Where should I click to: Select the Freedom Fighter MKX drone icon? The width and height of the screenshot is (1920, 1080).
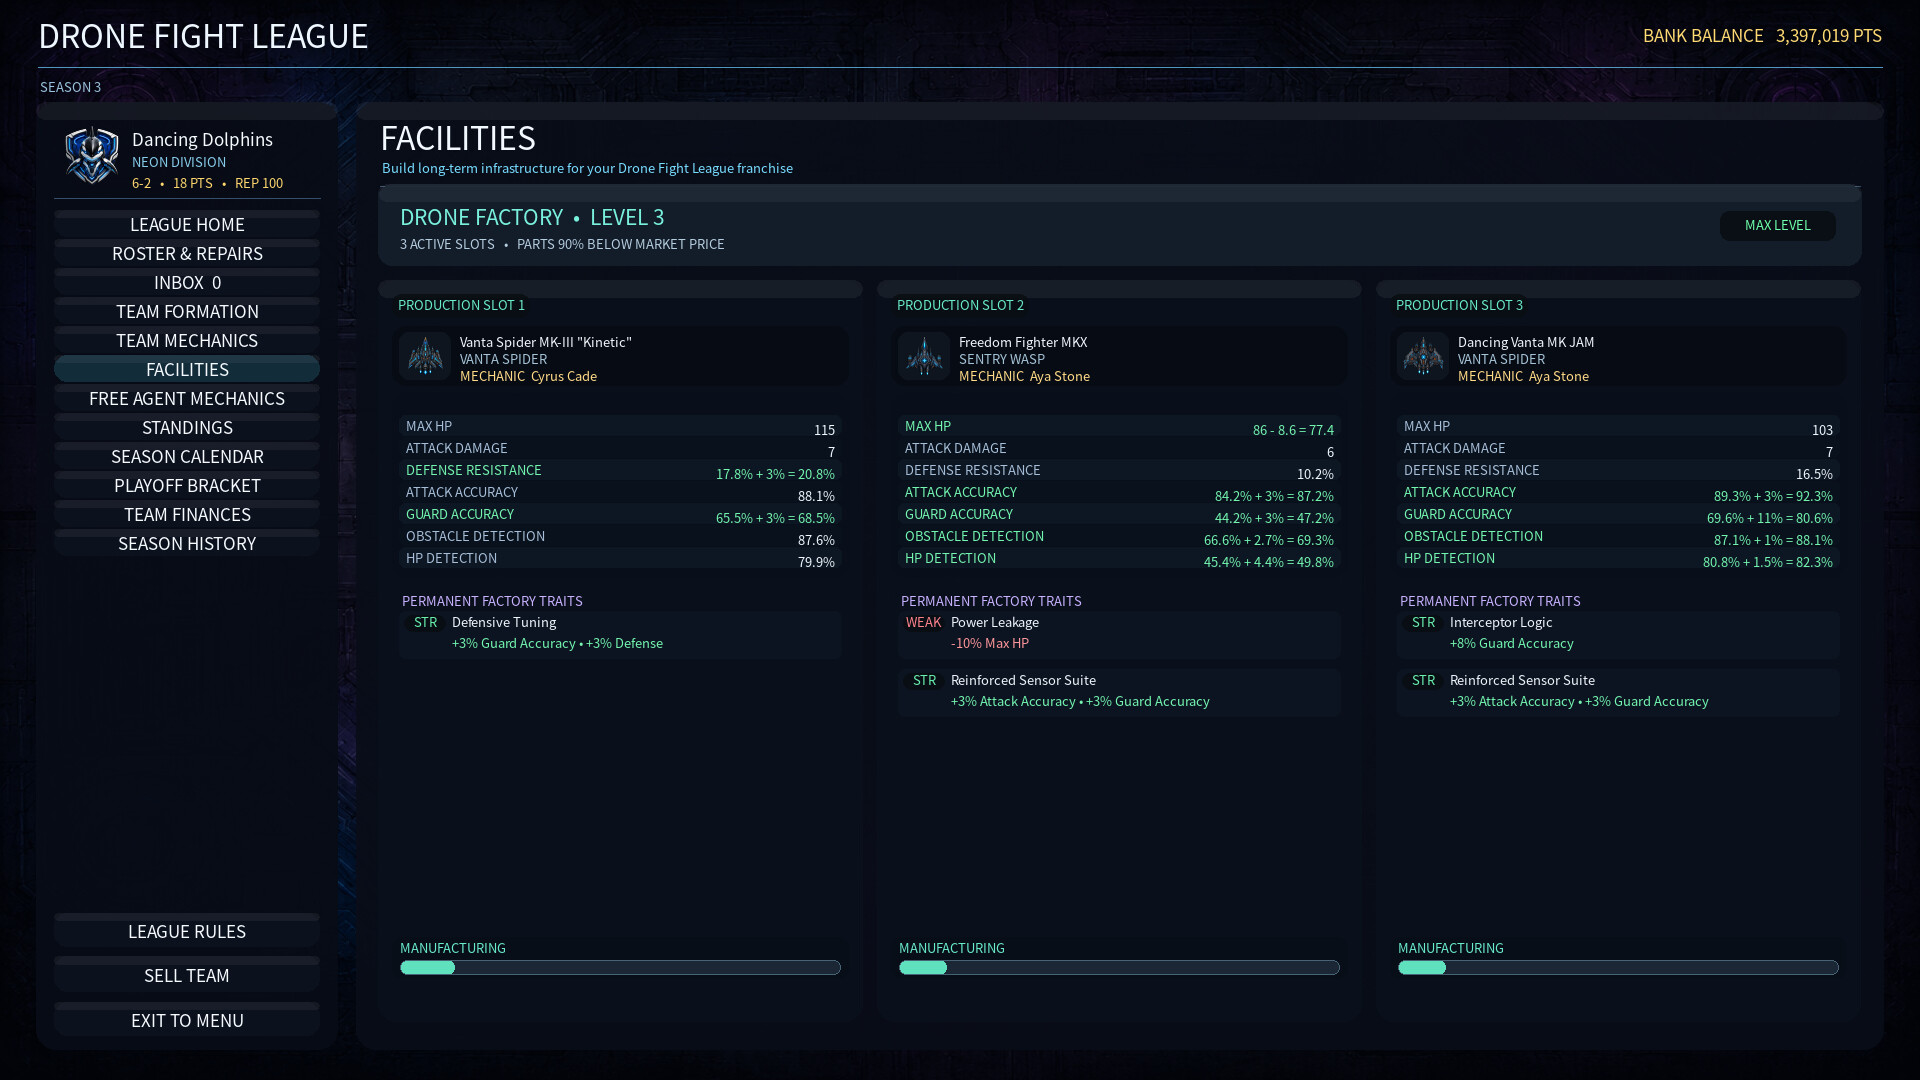pyautogui.click(x=924, y=357)
